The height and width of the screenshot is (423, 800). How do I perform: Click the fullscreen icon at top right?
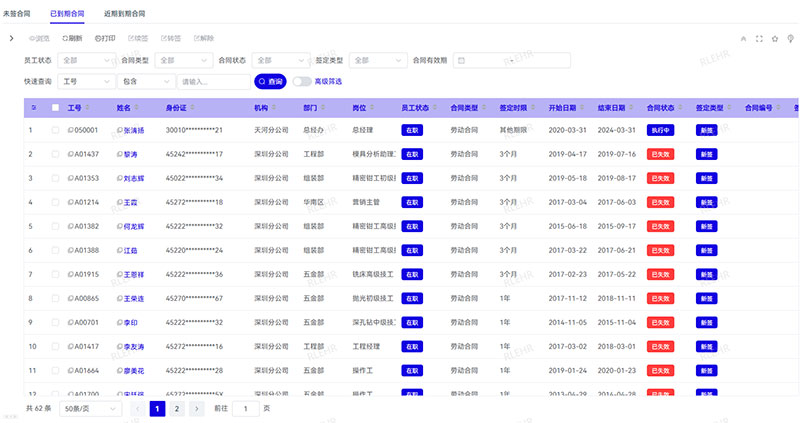(759, 39)
